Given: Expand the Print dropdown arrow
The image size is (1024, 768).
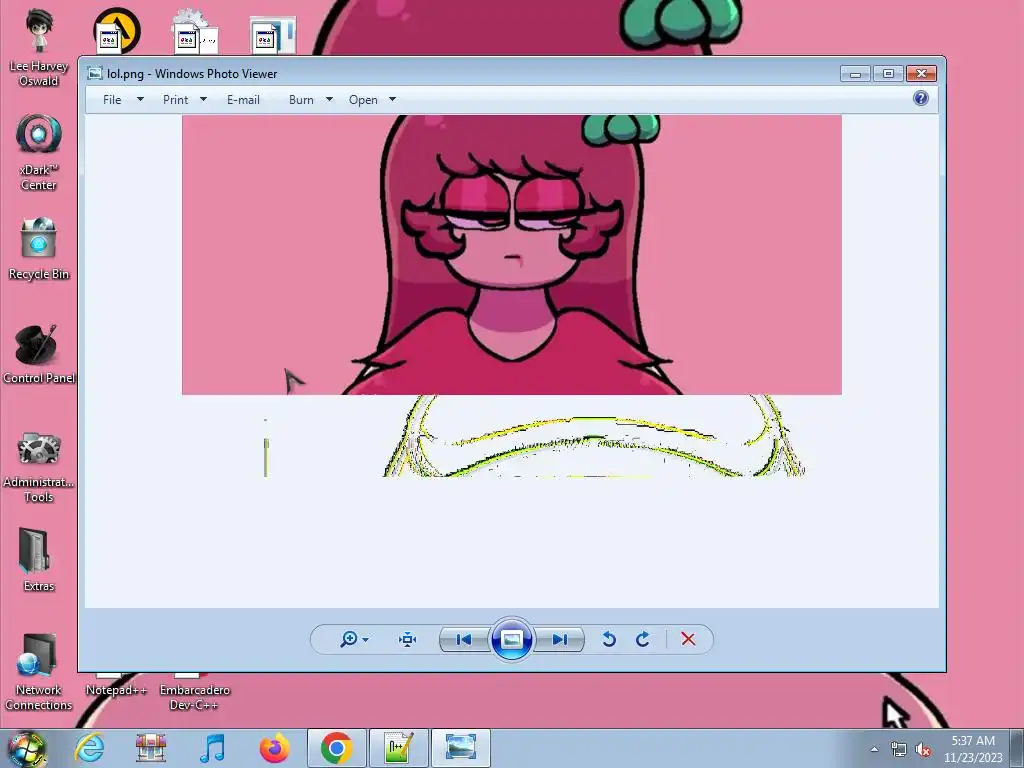Looking at the screenshot, I should click(x=203, y=99).
